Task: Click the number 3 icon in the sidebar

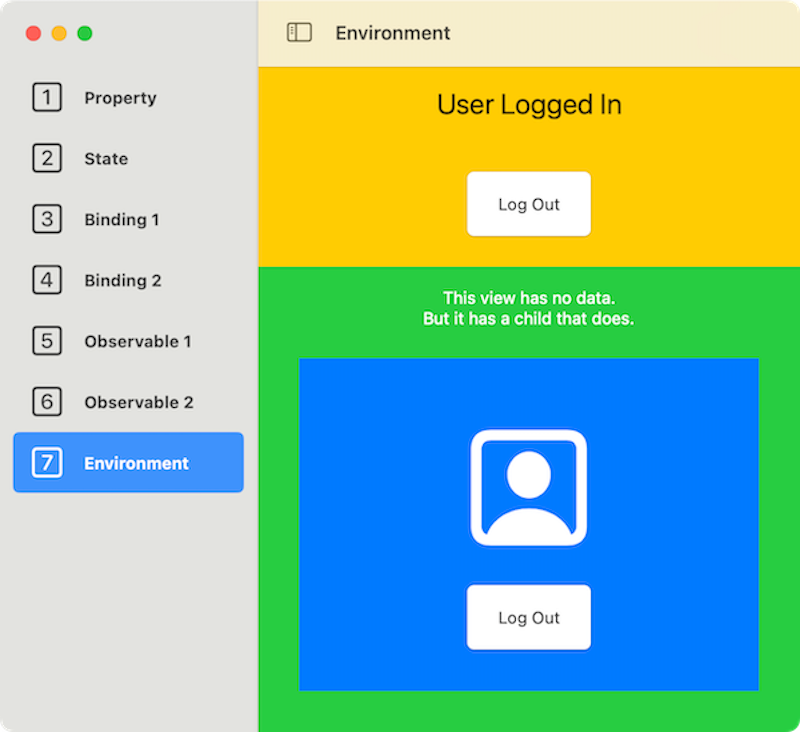Action: 47,220
